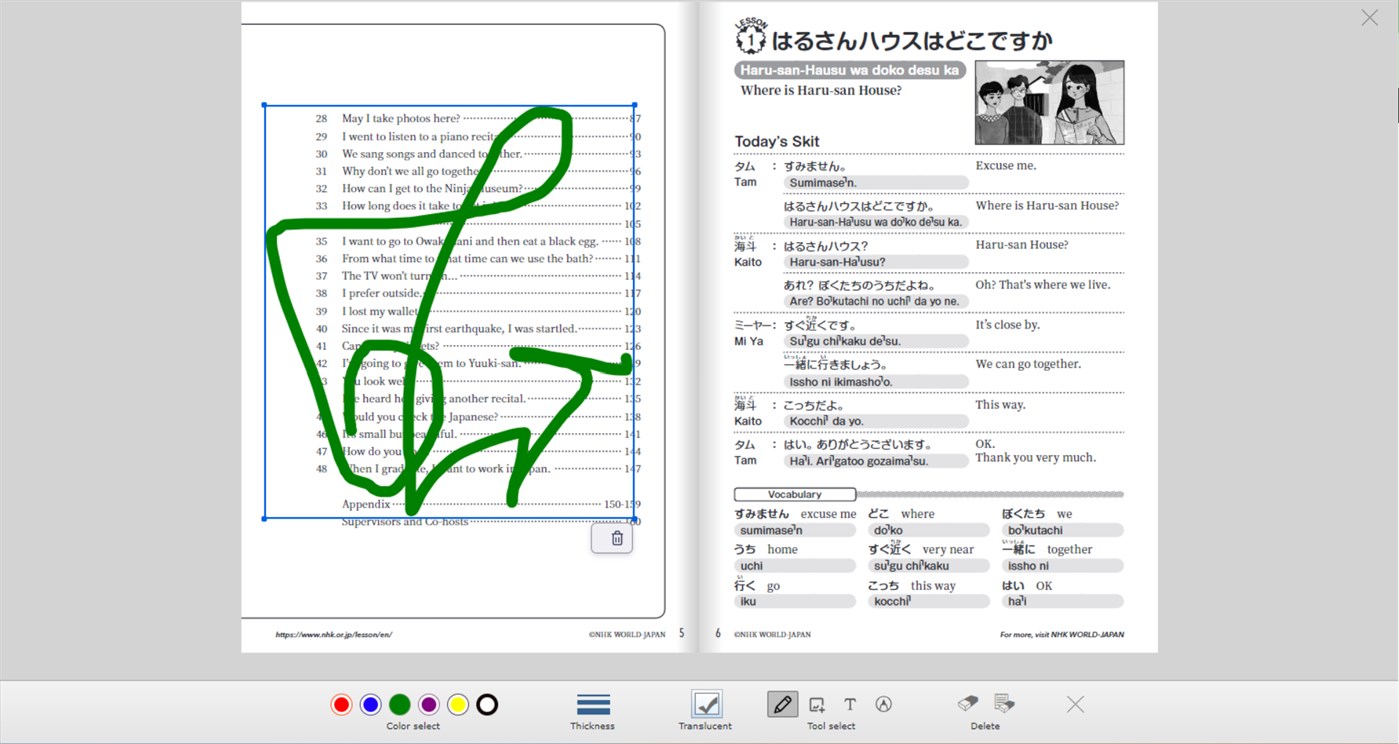Choose the Eraser tool under Delete
The width and height of the screenshot is (1399, 744).
pos(965,704)
